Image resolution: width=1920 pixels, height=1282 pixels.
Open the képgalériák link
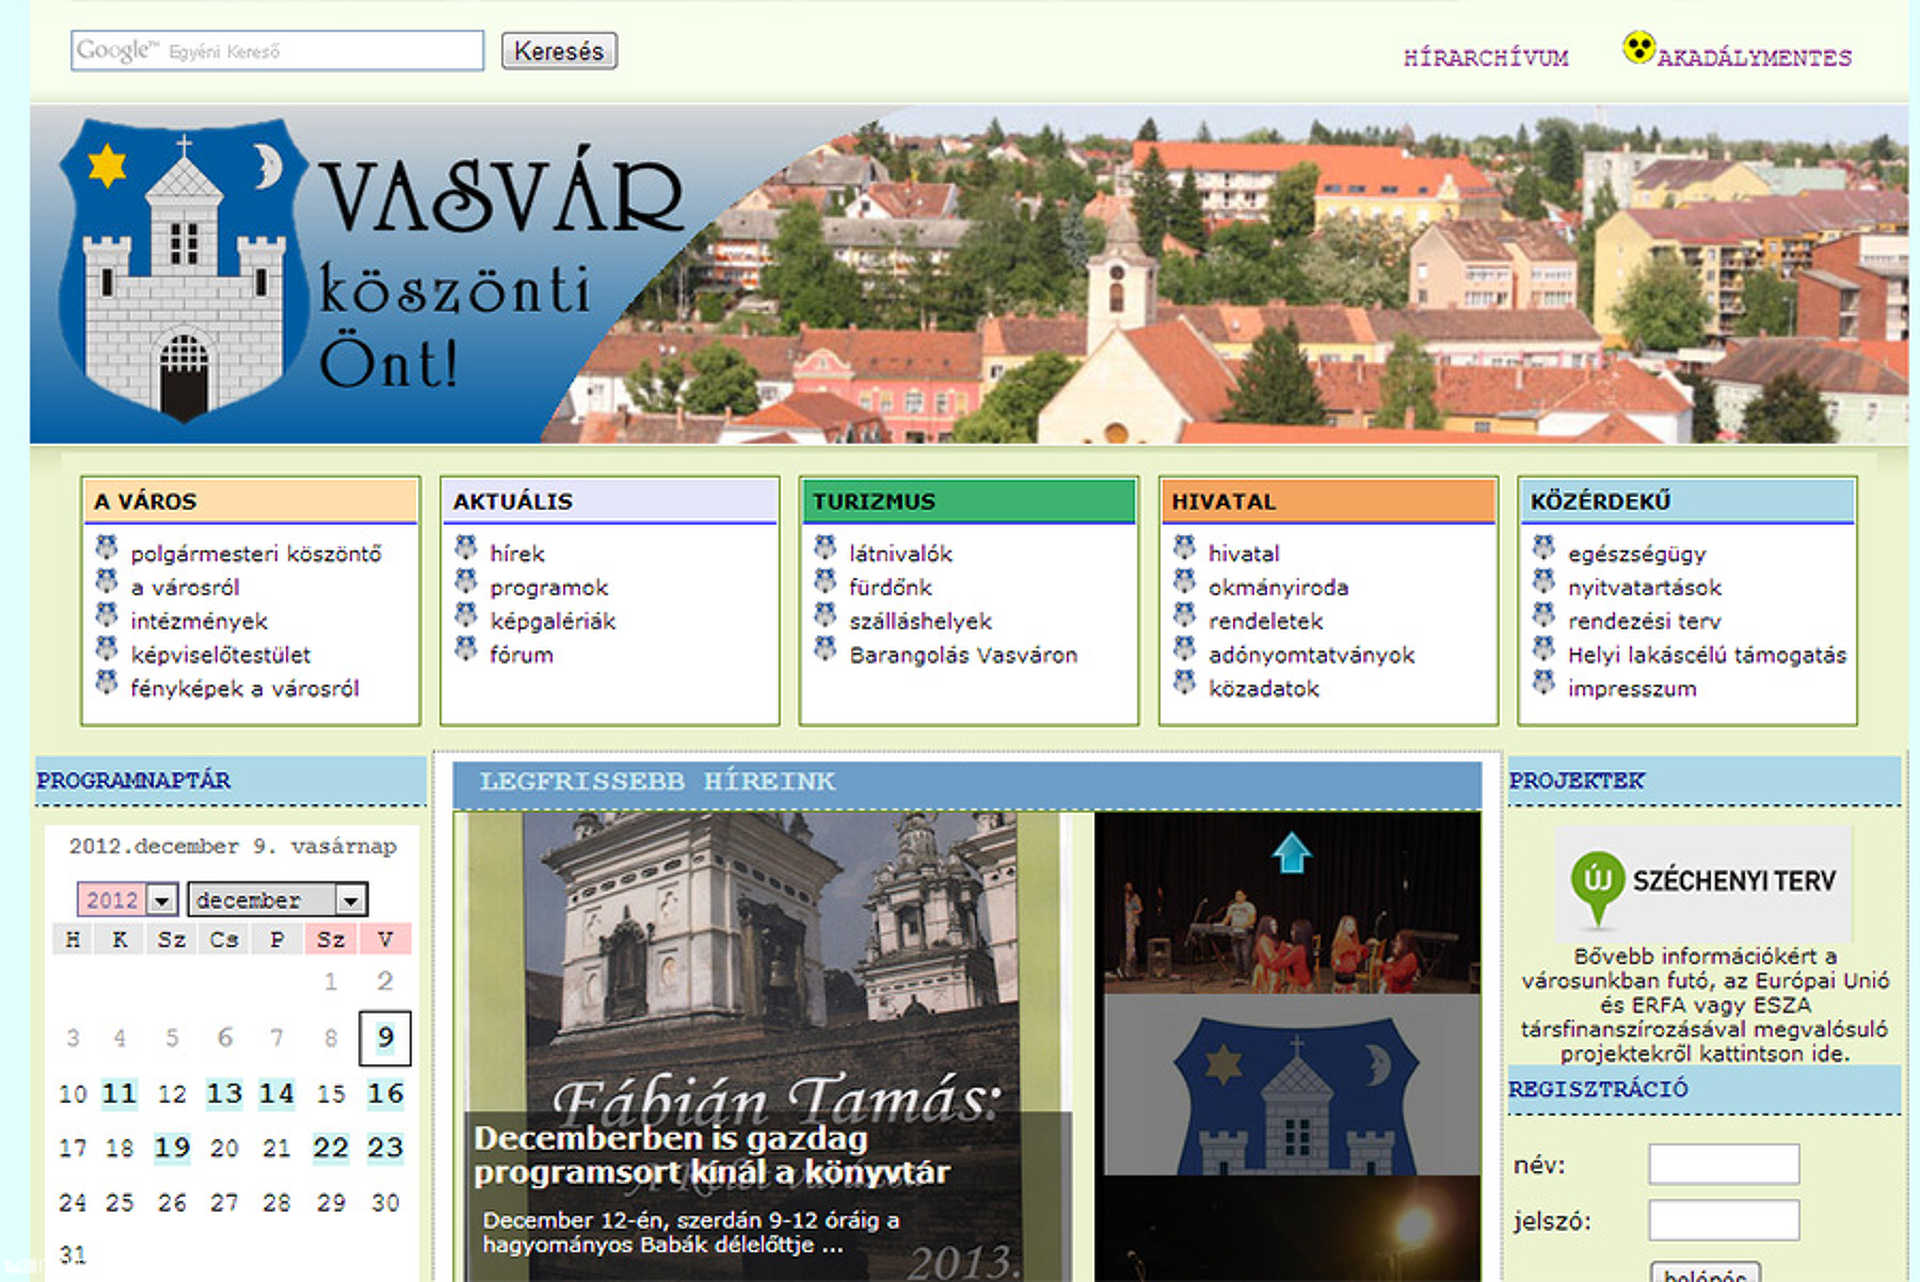552,622
